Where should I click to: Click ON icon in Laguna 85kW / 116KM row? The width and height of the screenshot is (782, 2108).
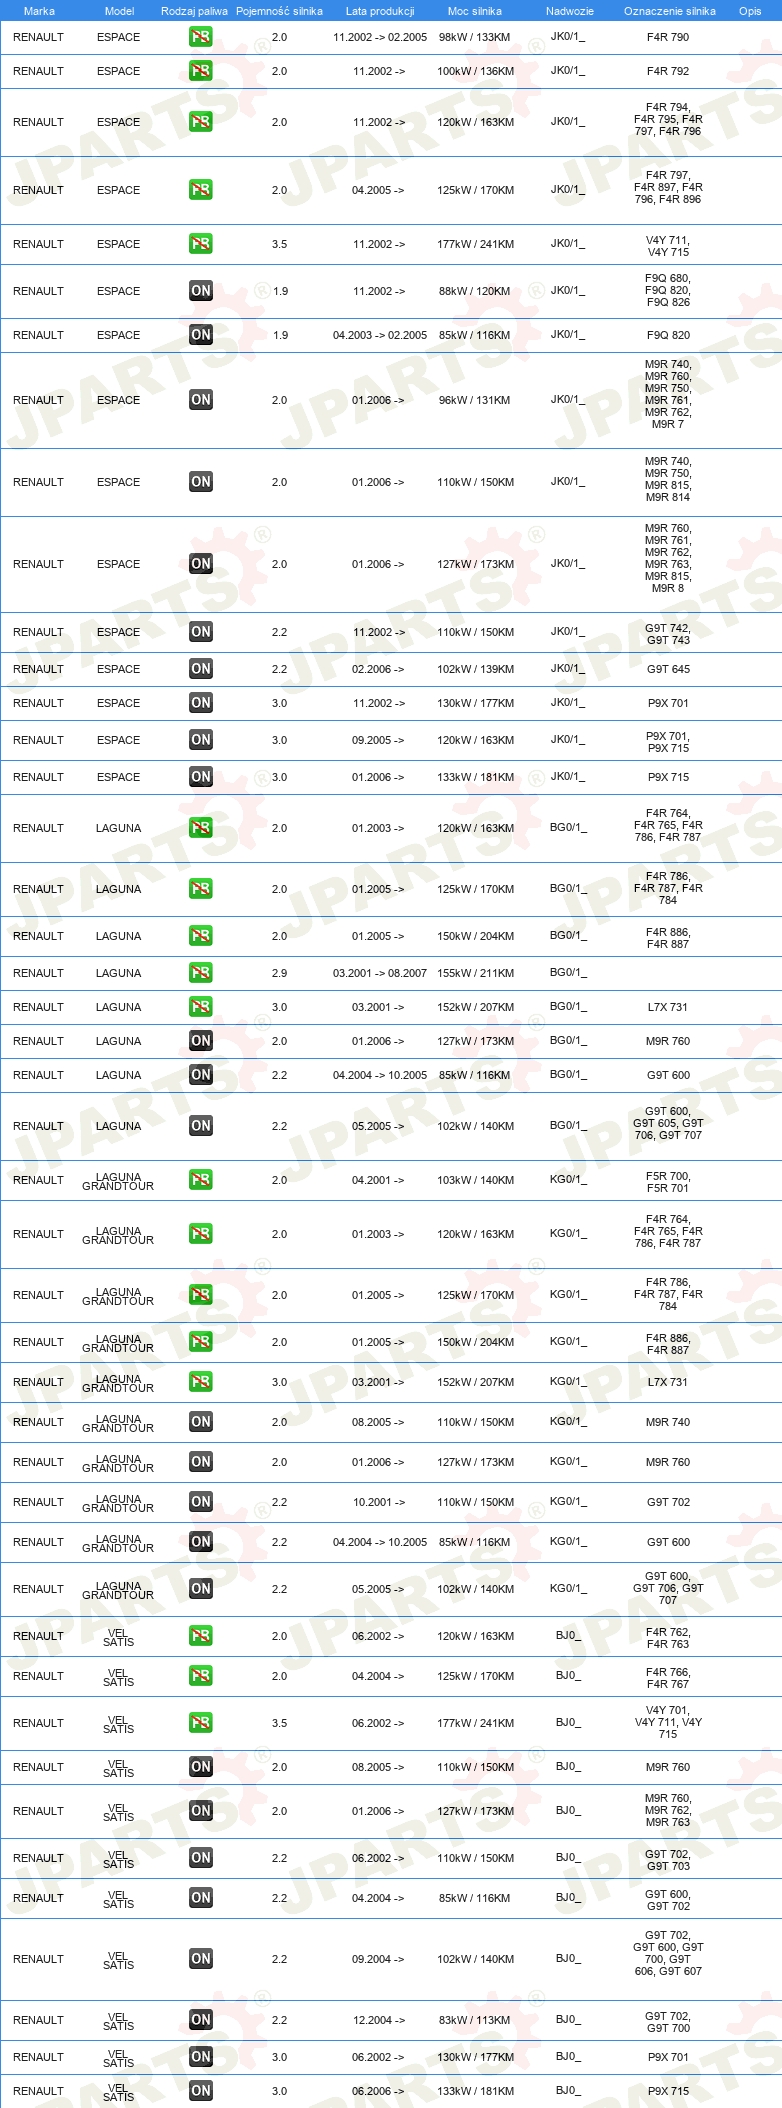[201, 1075]
